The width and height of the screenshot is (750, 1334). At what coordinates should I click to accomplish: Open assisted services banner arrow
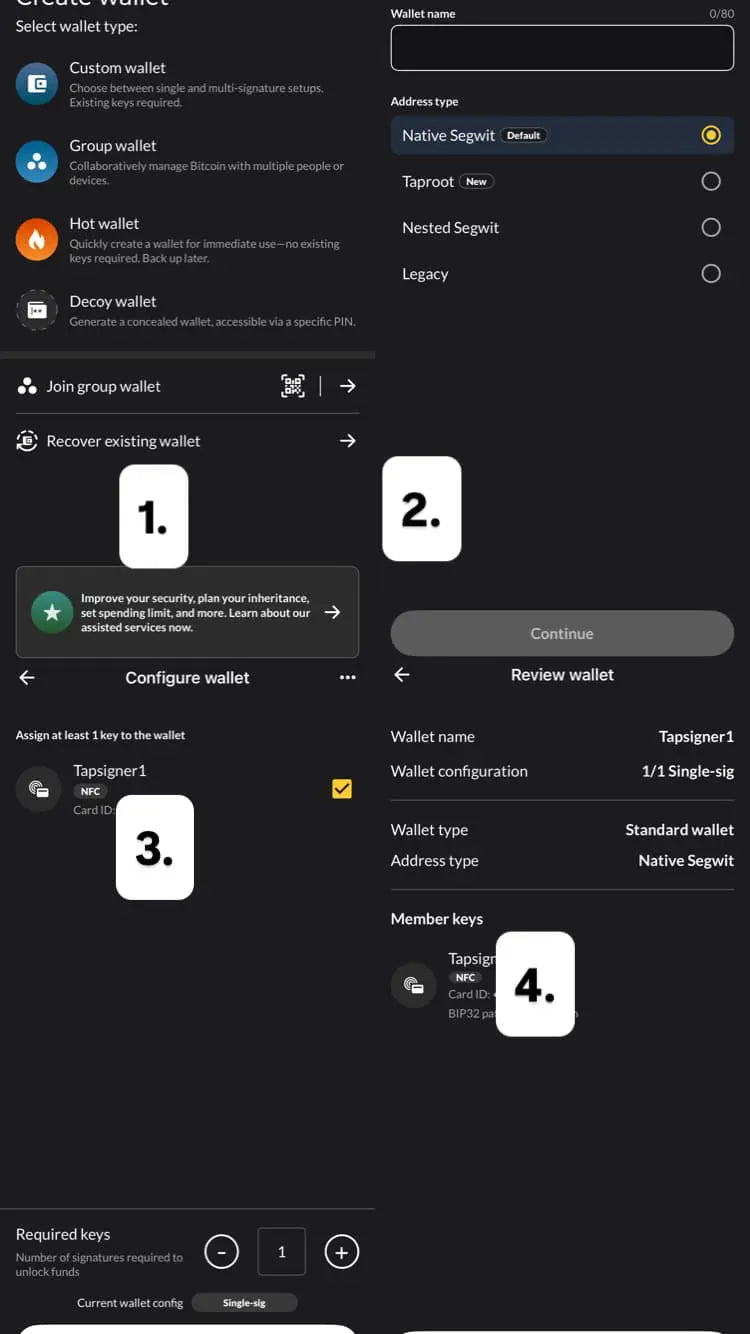[x=333, y=612]
